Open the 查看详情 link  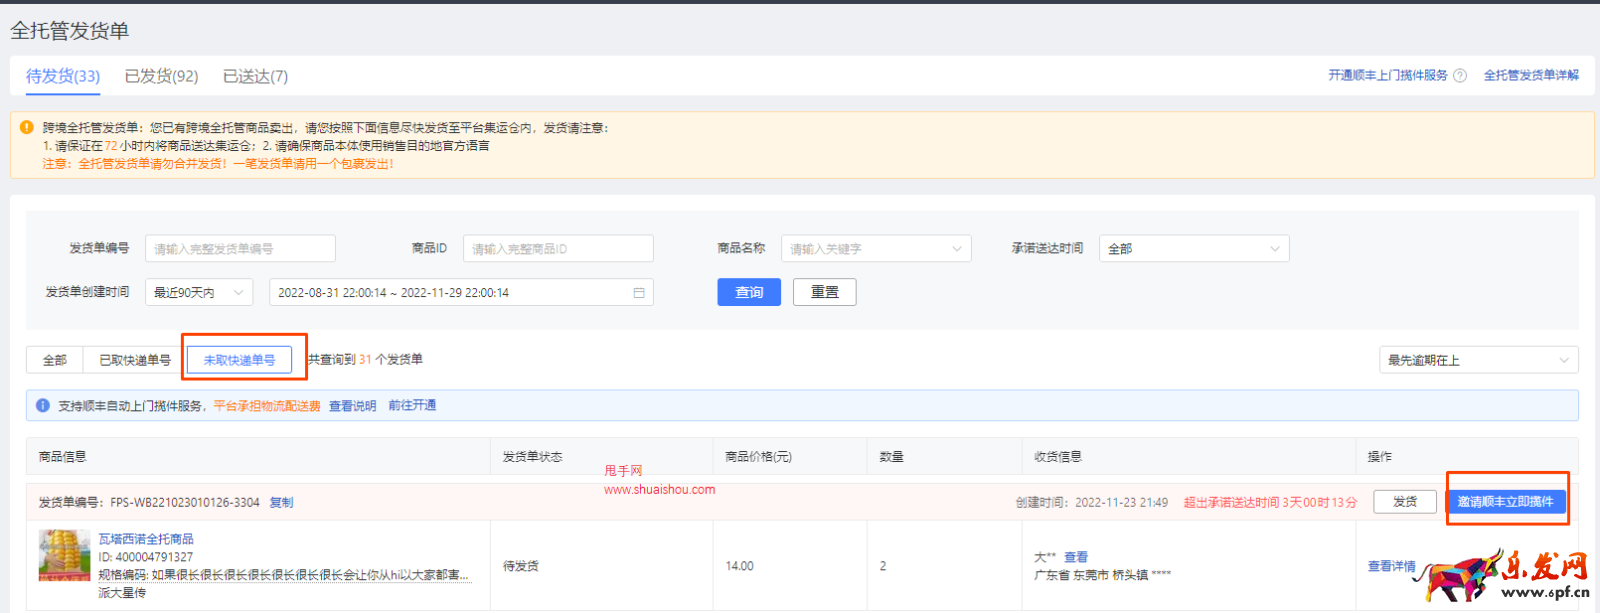point(1391,566)
